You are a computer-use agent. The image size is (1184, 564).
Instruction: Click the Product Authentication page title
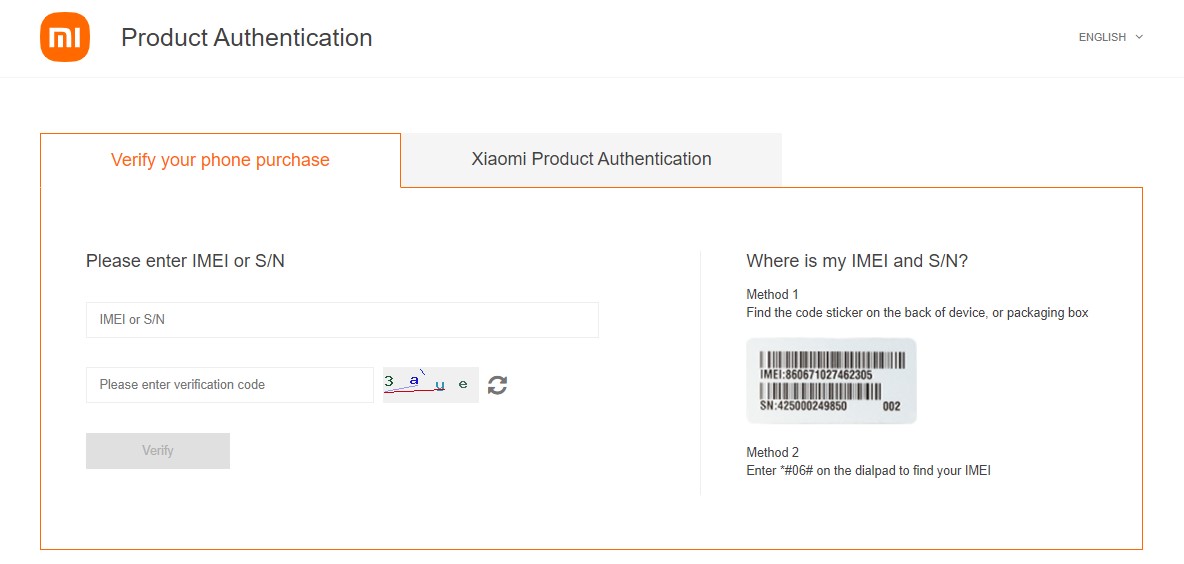[246, 38]
